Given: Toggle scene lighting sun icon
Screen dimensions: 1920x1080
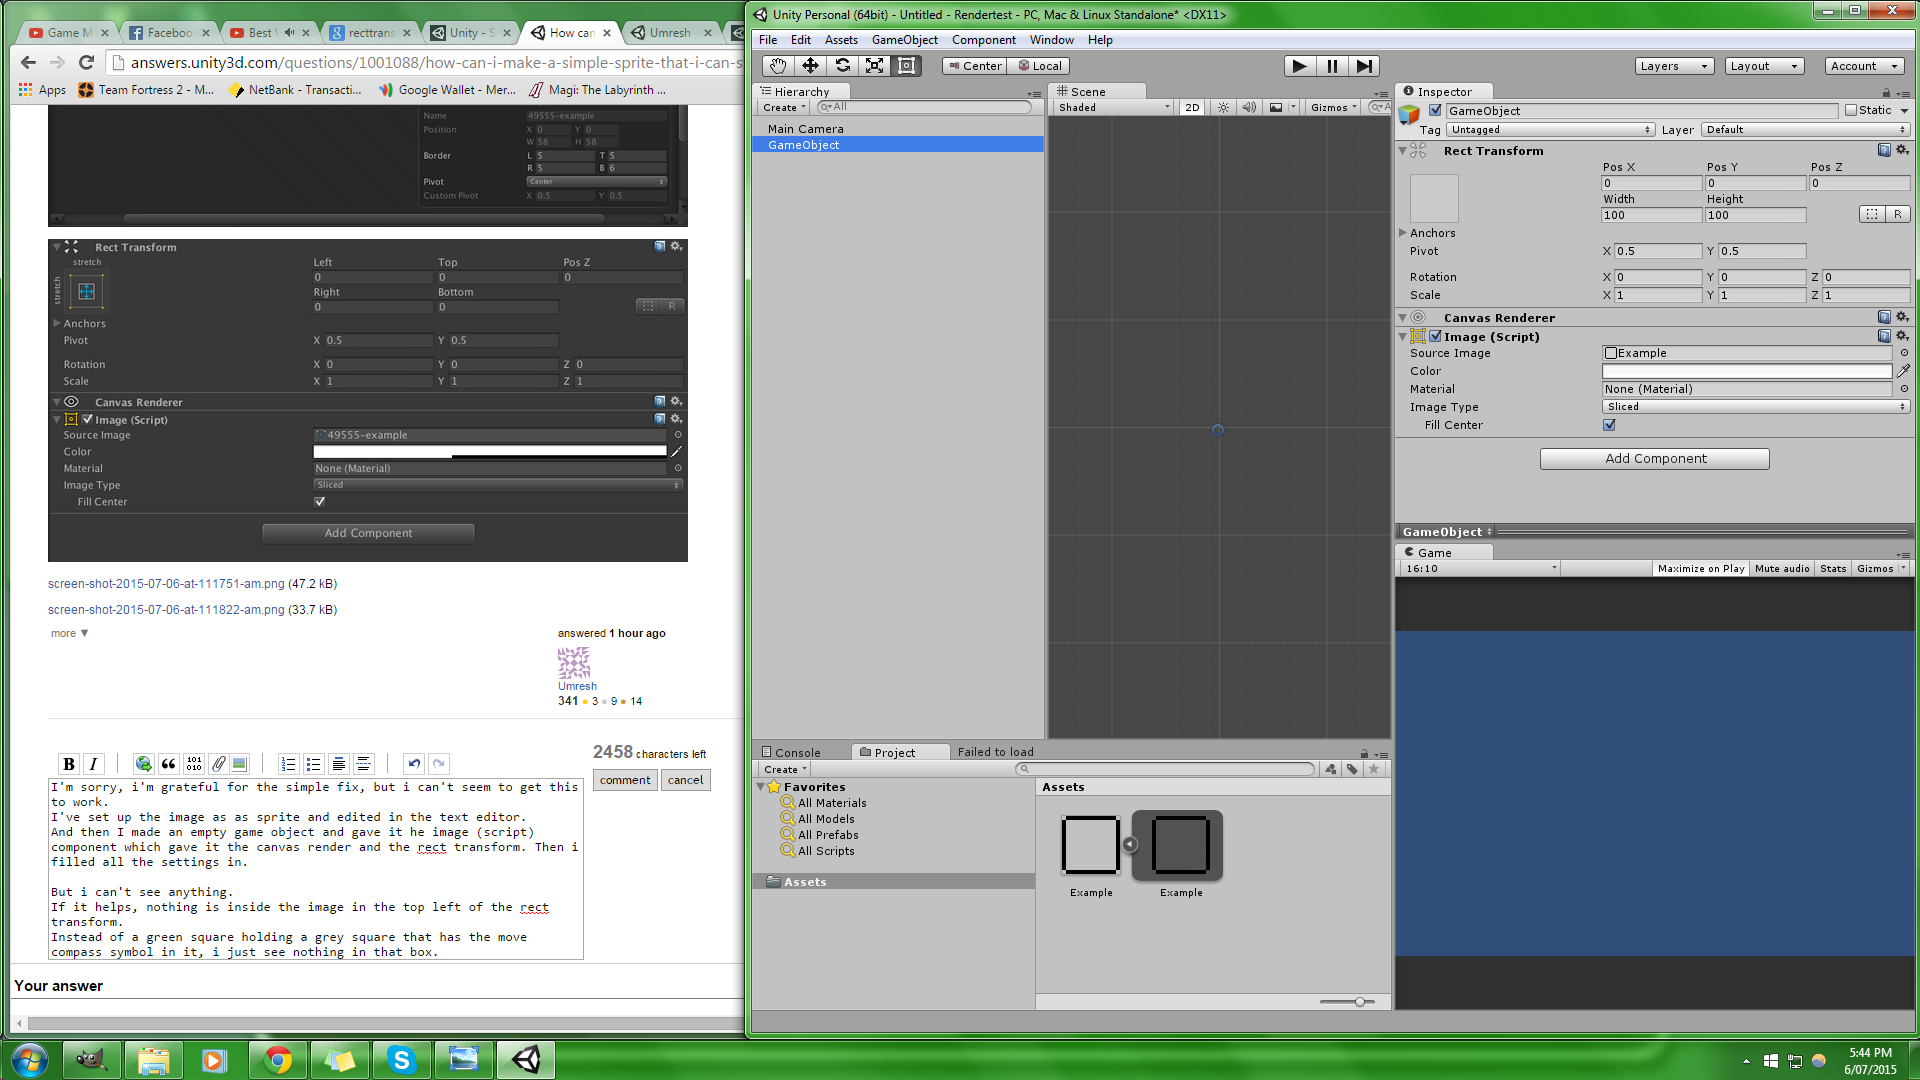Looking at the screenshot, I should tap(1223, 107).
